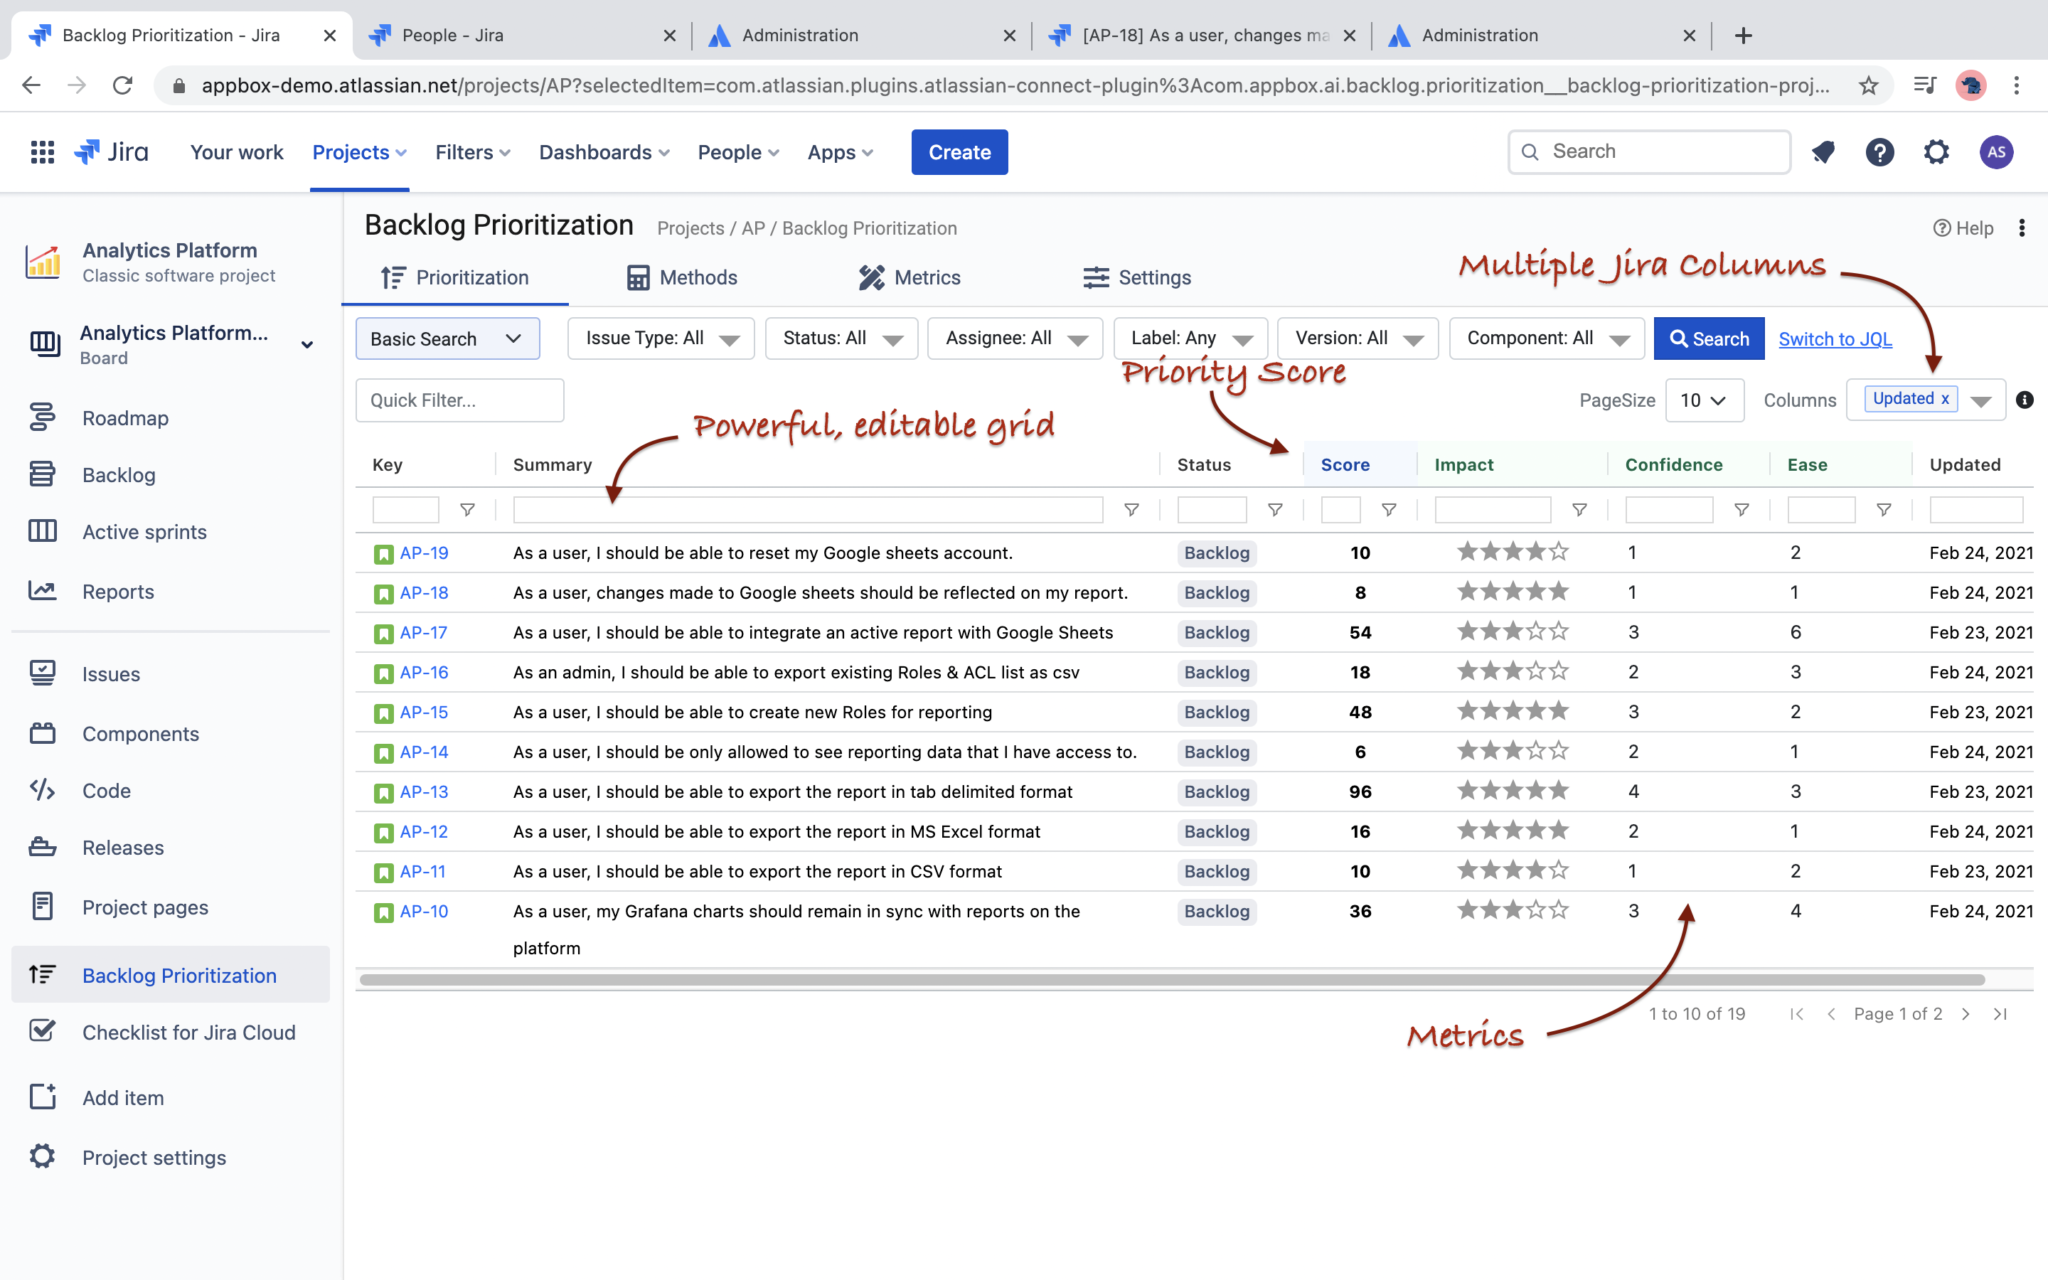Viewport: 2048px width, 1280px height.
Task: Open the Dashboards menu
Action: pos(604,152)
